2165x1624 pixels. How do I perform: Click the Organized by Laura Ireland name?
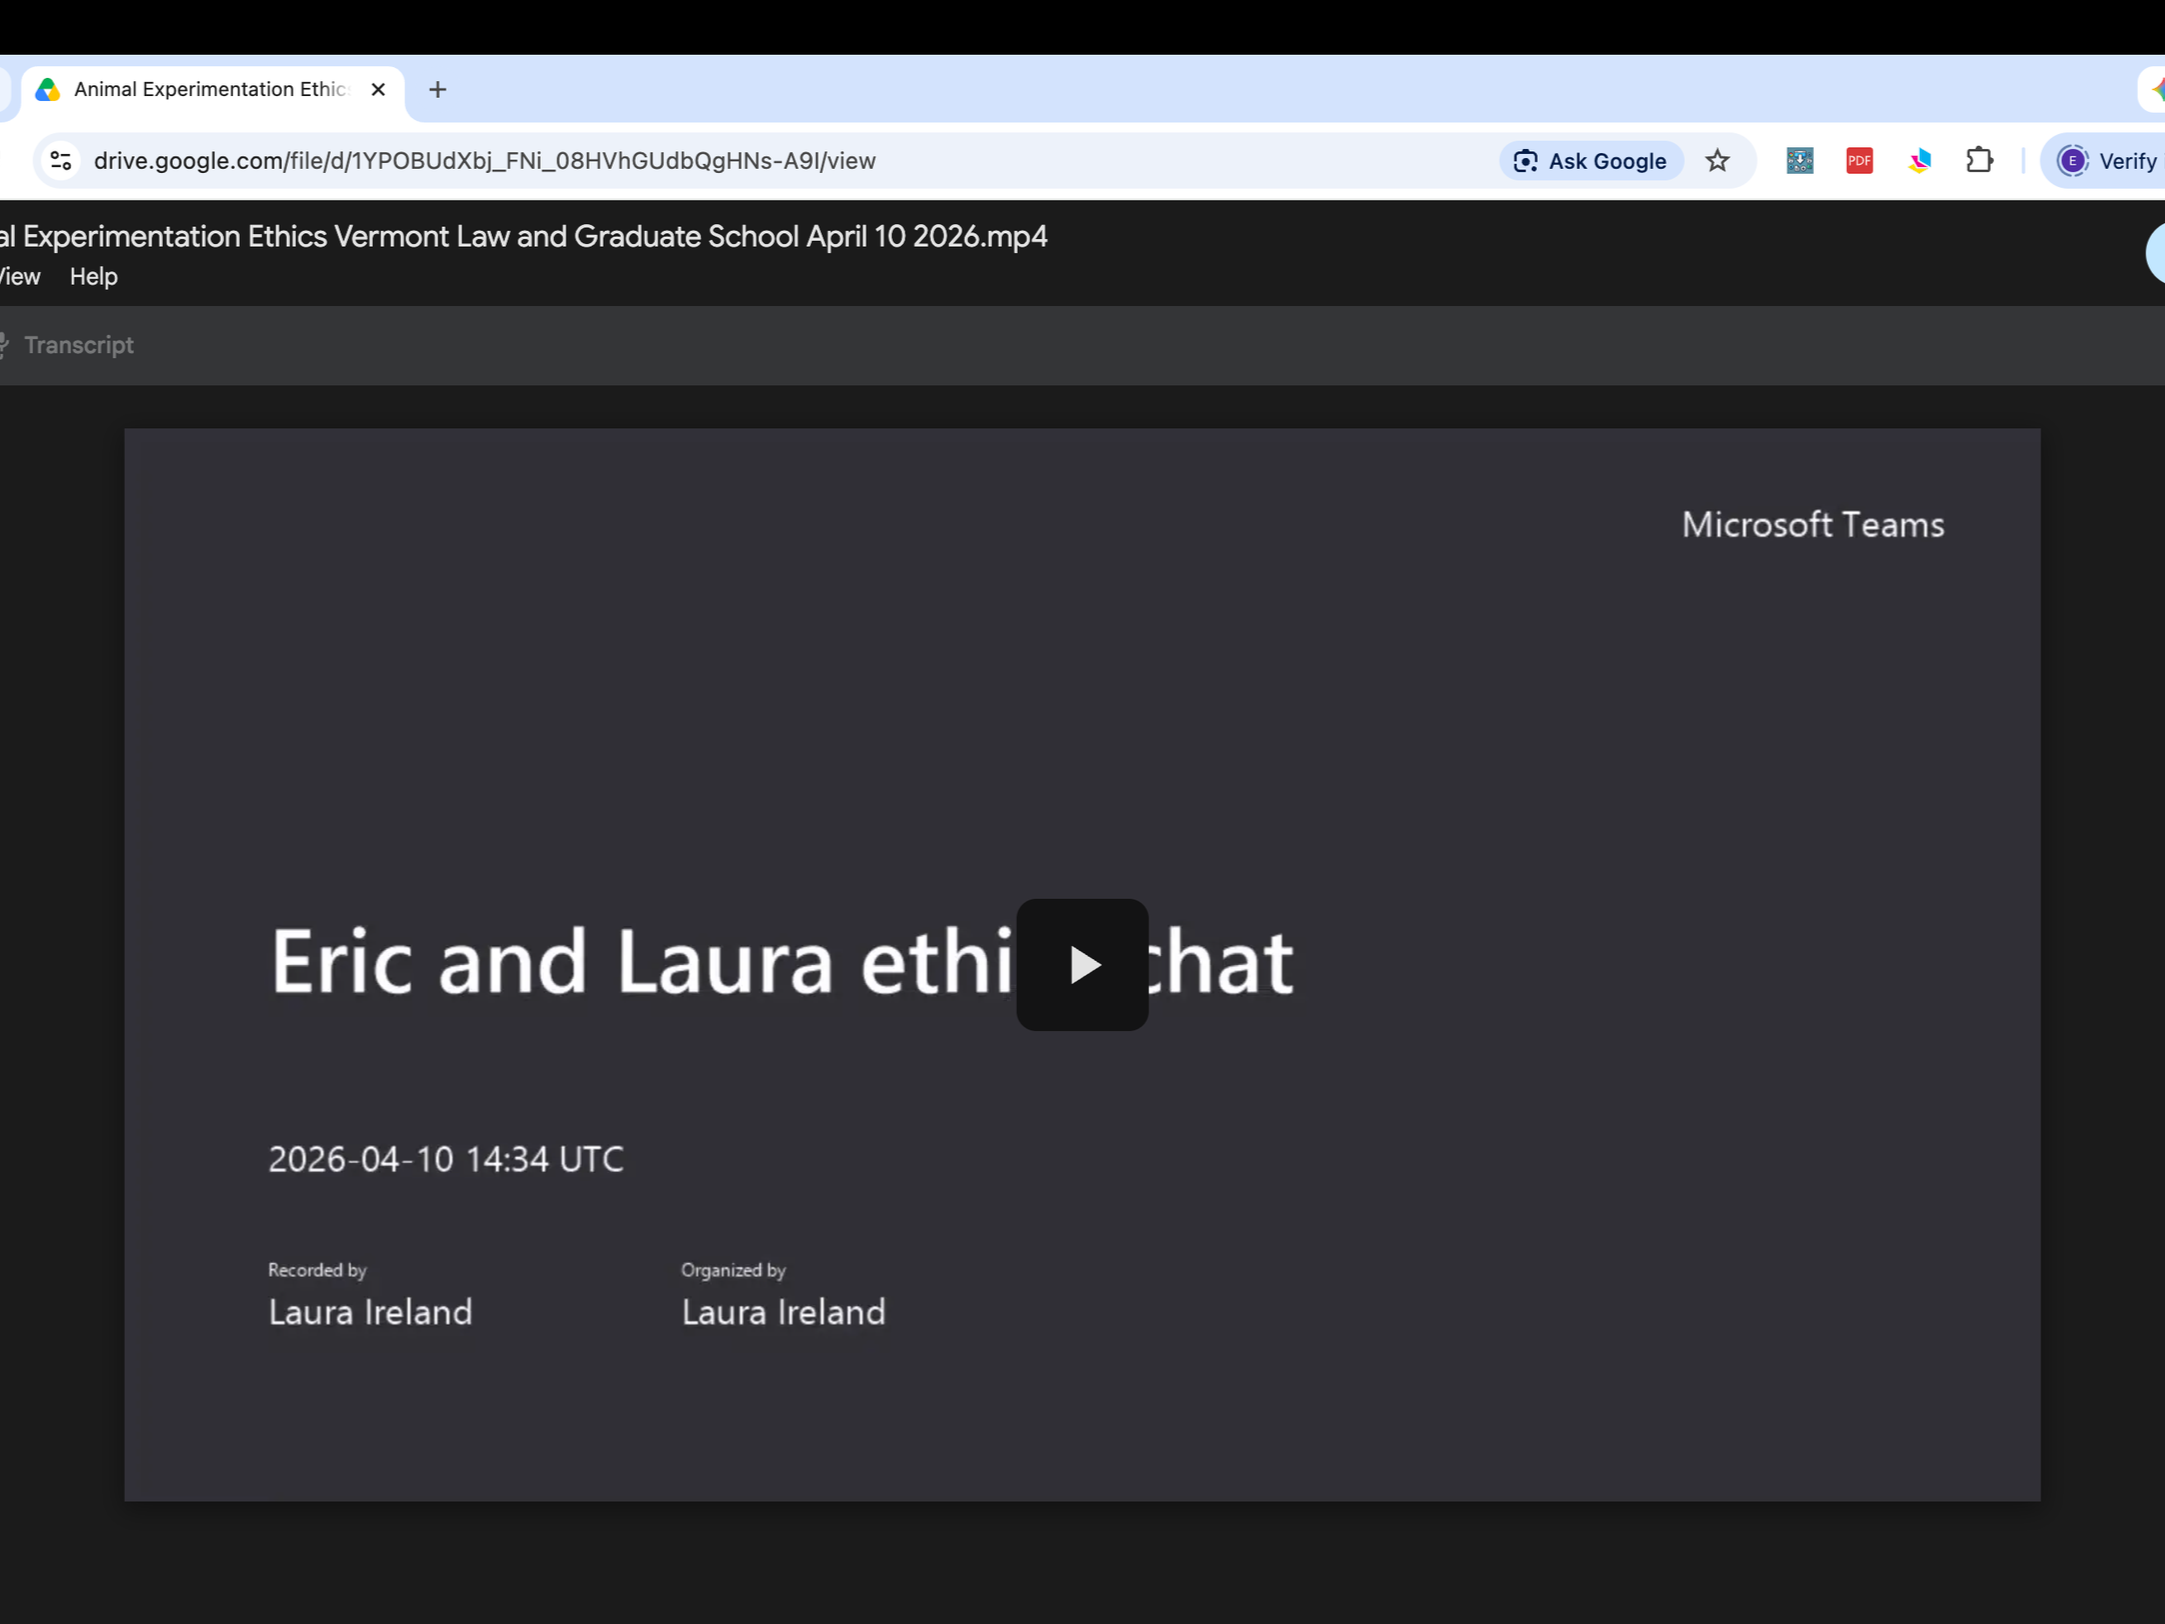coord(783,1312)
